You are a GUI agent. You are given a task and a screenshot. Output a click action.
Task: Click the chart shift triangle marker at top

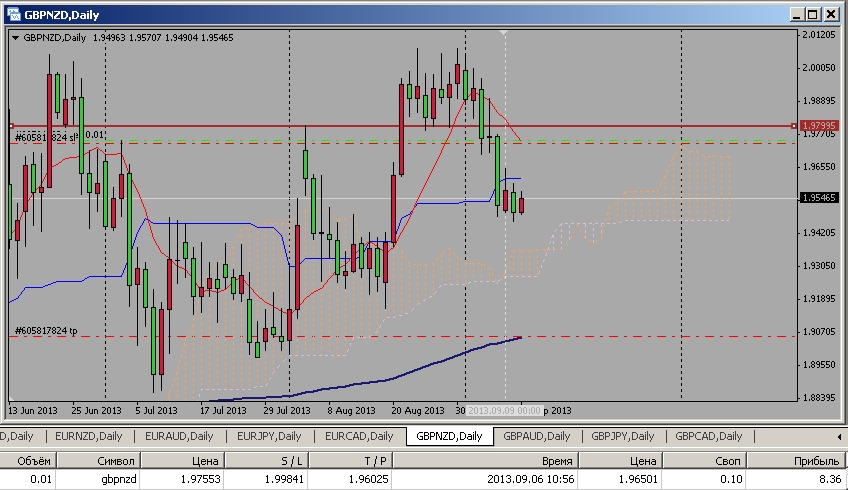point(504,34)
